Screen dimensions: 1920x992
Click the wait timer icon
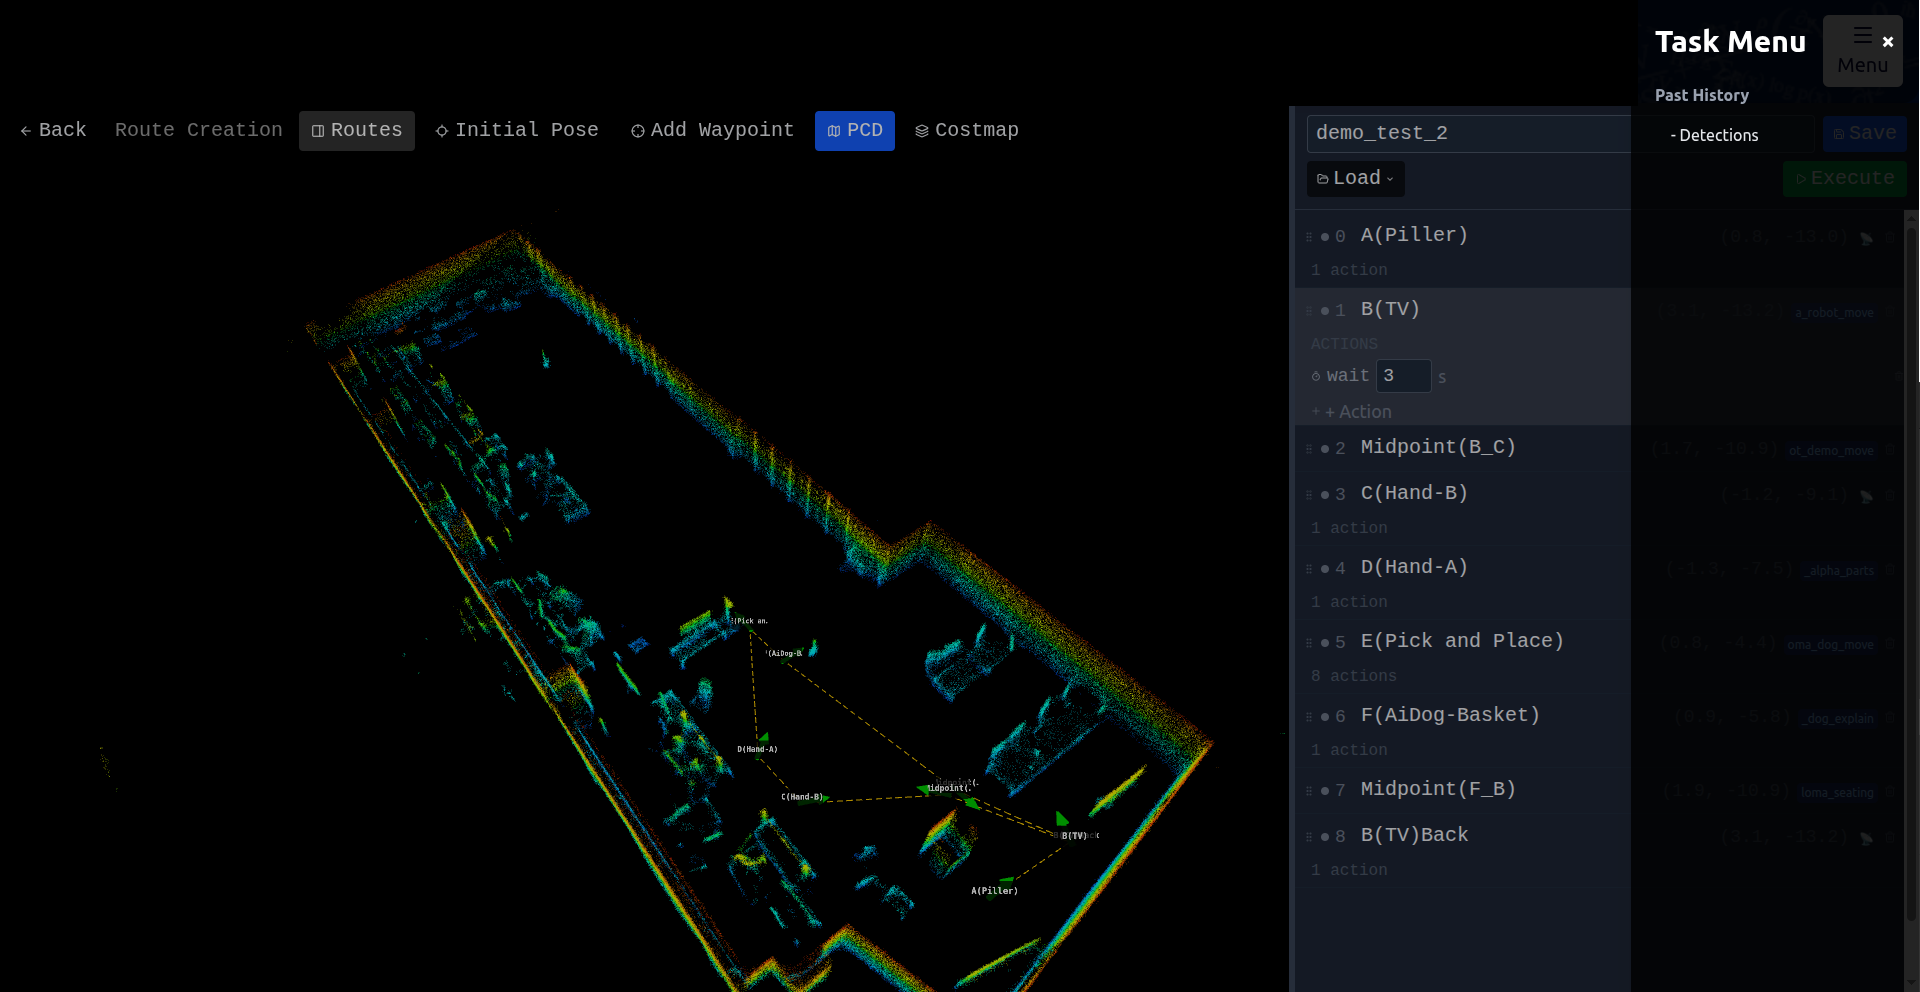tap(1316, 376)
